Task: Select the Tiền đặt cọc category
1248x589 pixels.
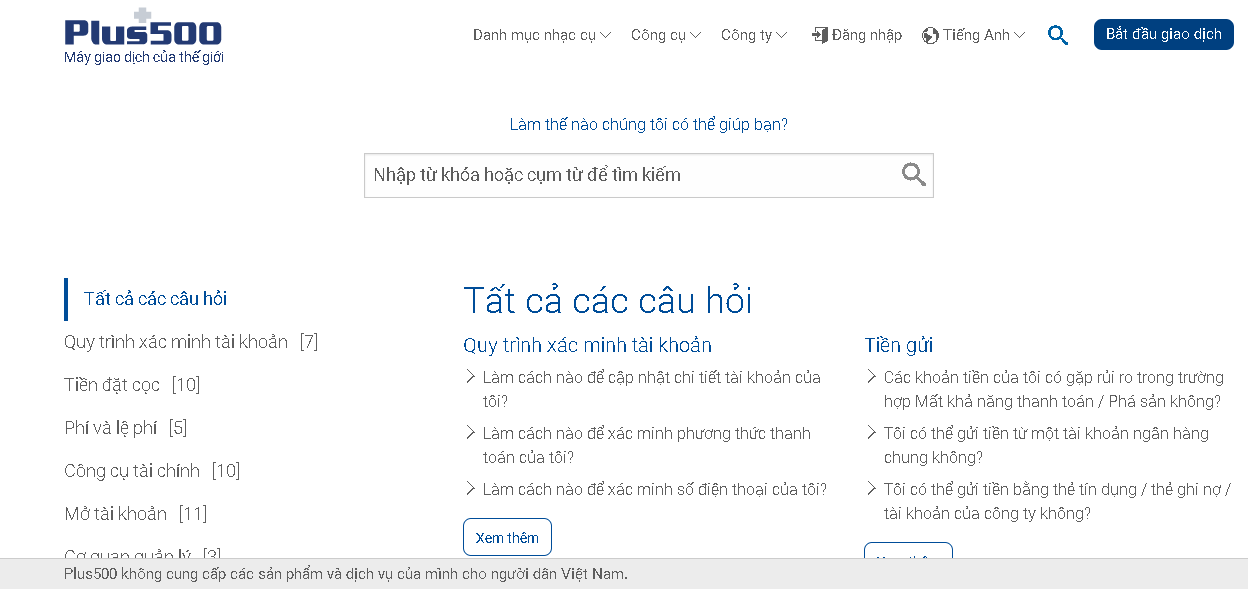Action: [112, 385]
